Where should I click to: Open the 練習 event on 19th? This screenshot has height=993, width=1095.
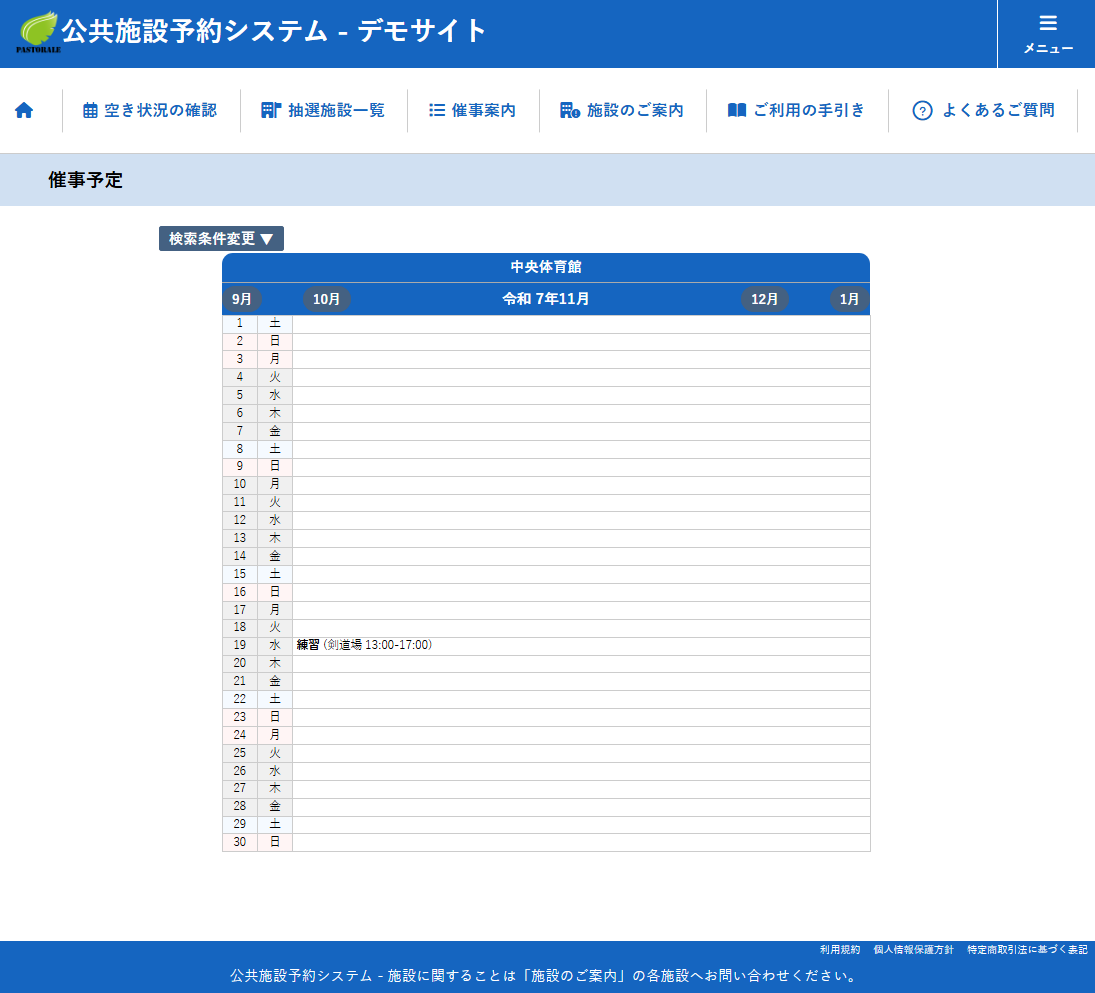(x=308, y=645)
